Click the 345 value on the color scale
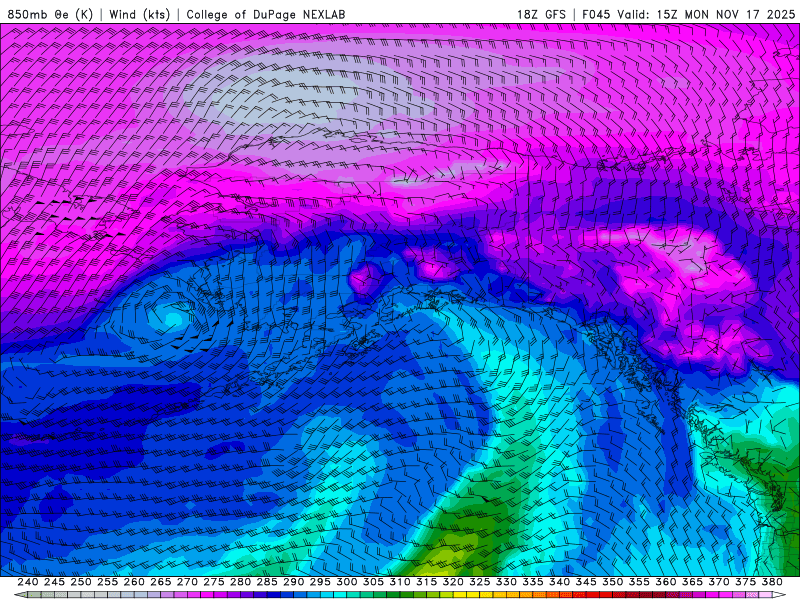This screenshot has width=800, height=600. pos(586,582)
